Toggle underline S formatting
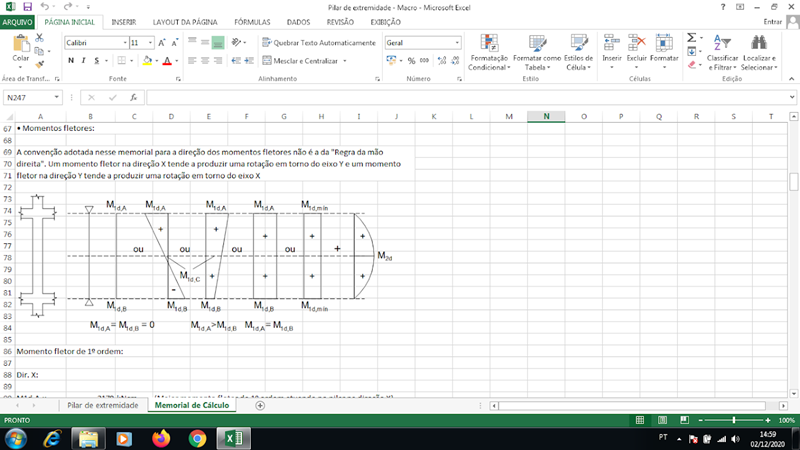800x450 pixels. point(96,61)
